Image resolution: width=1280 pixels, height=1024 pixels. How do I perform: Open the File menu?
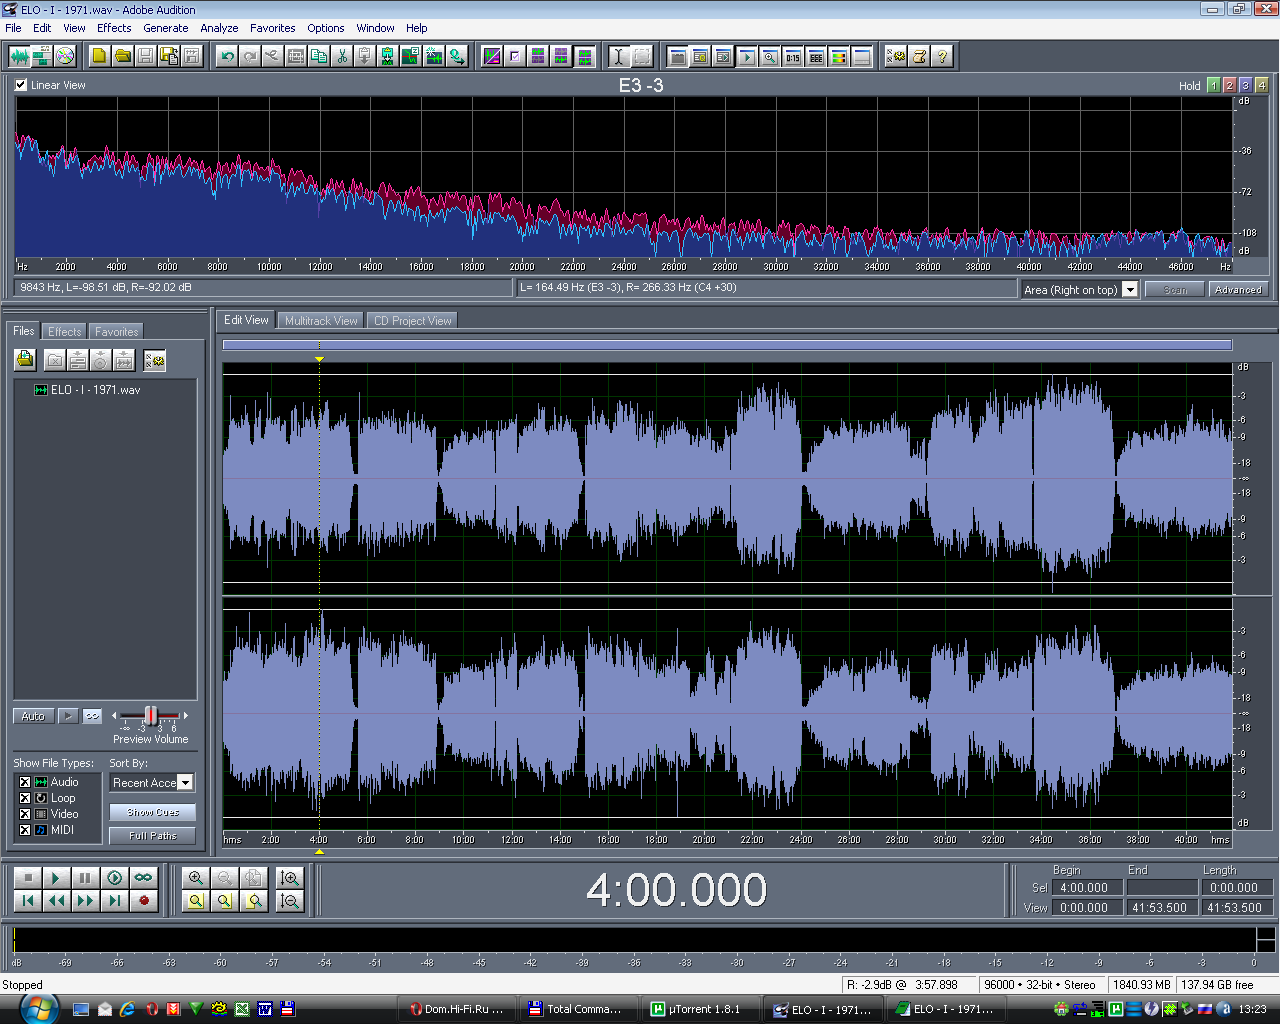[x=13, y=28]
